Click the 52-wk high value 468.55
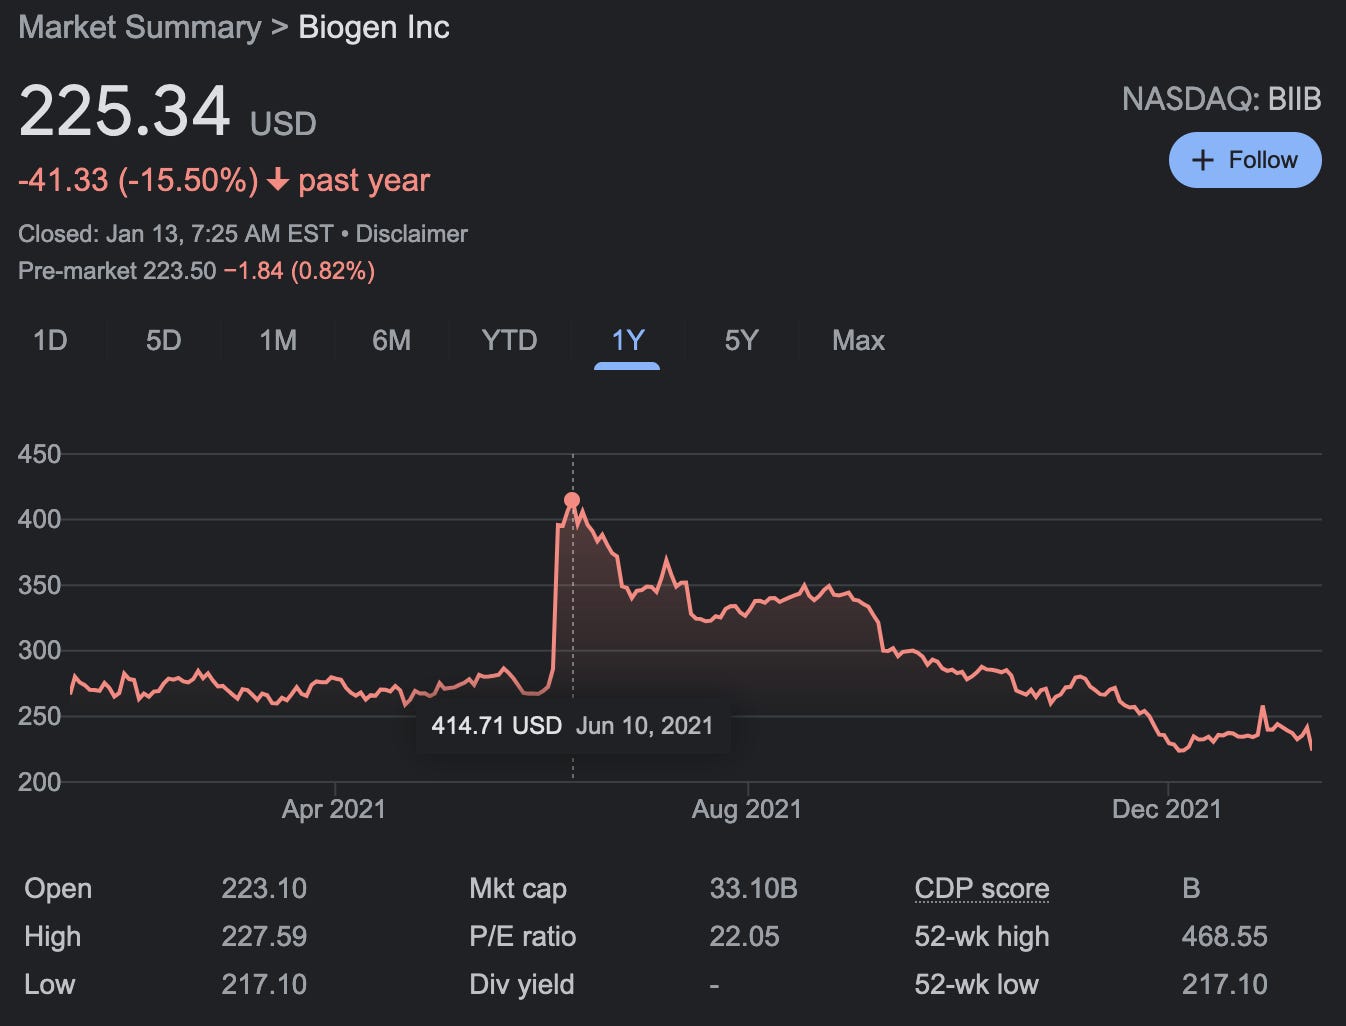 [1224, 937]
